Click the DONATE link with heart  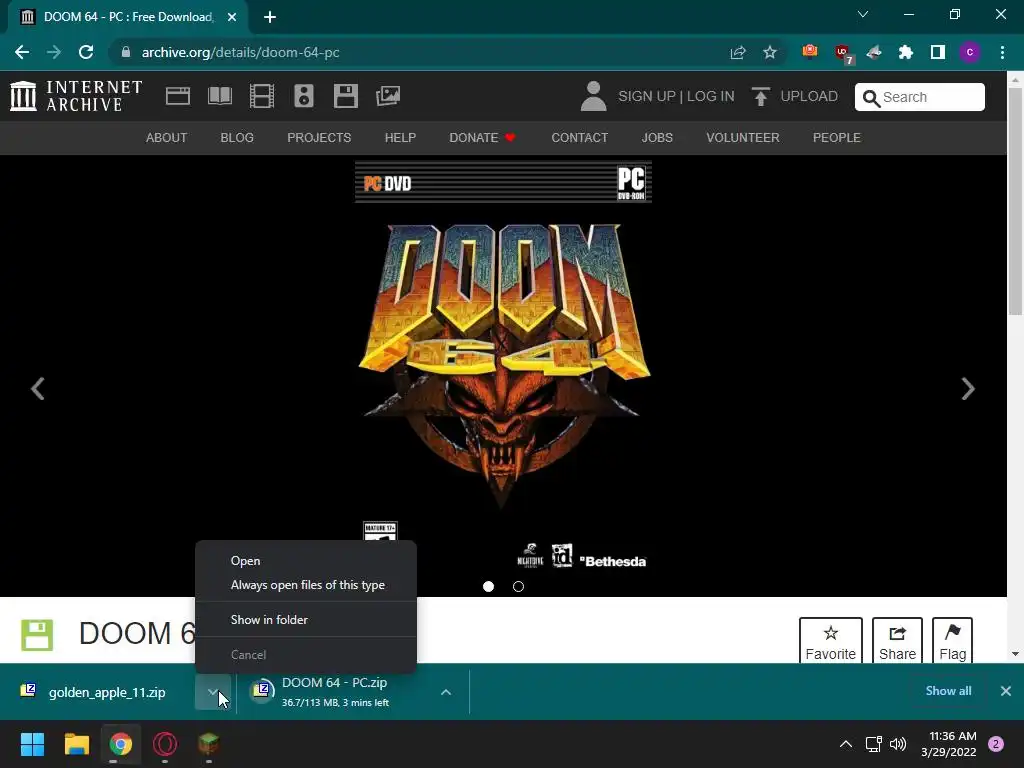pyautogui.click(x=483, y=138)
